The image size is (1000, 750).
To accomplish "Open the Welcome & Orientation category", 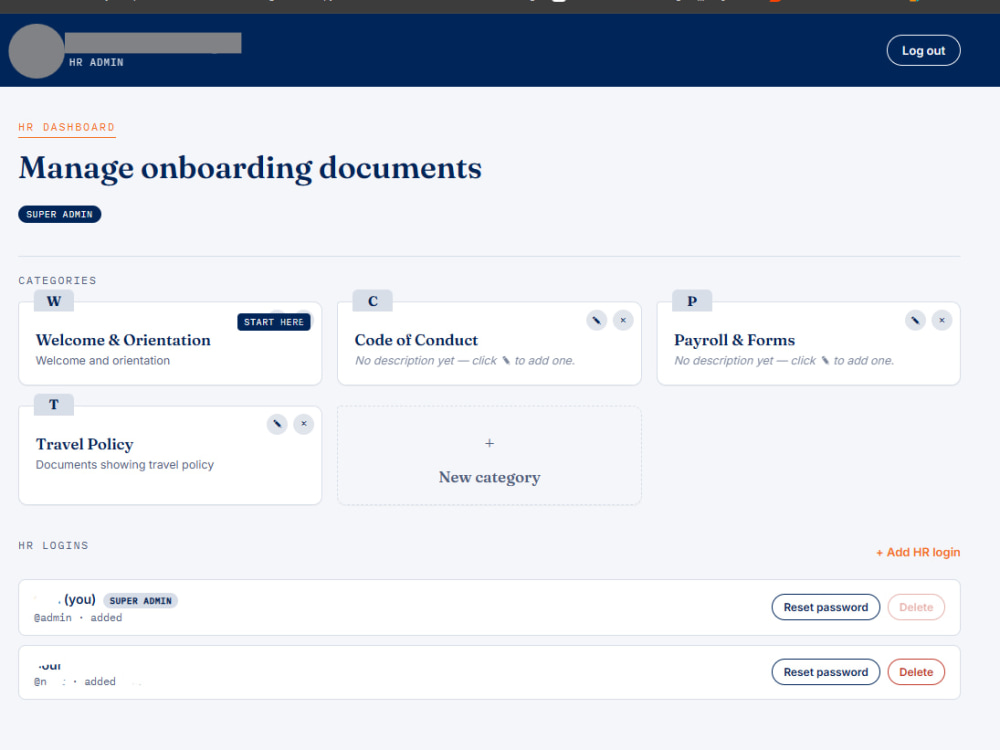I will pyautogui.click(x=123, y=340).
